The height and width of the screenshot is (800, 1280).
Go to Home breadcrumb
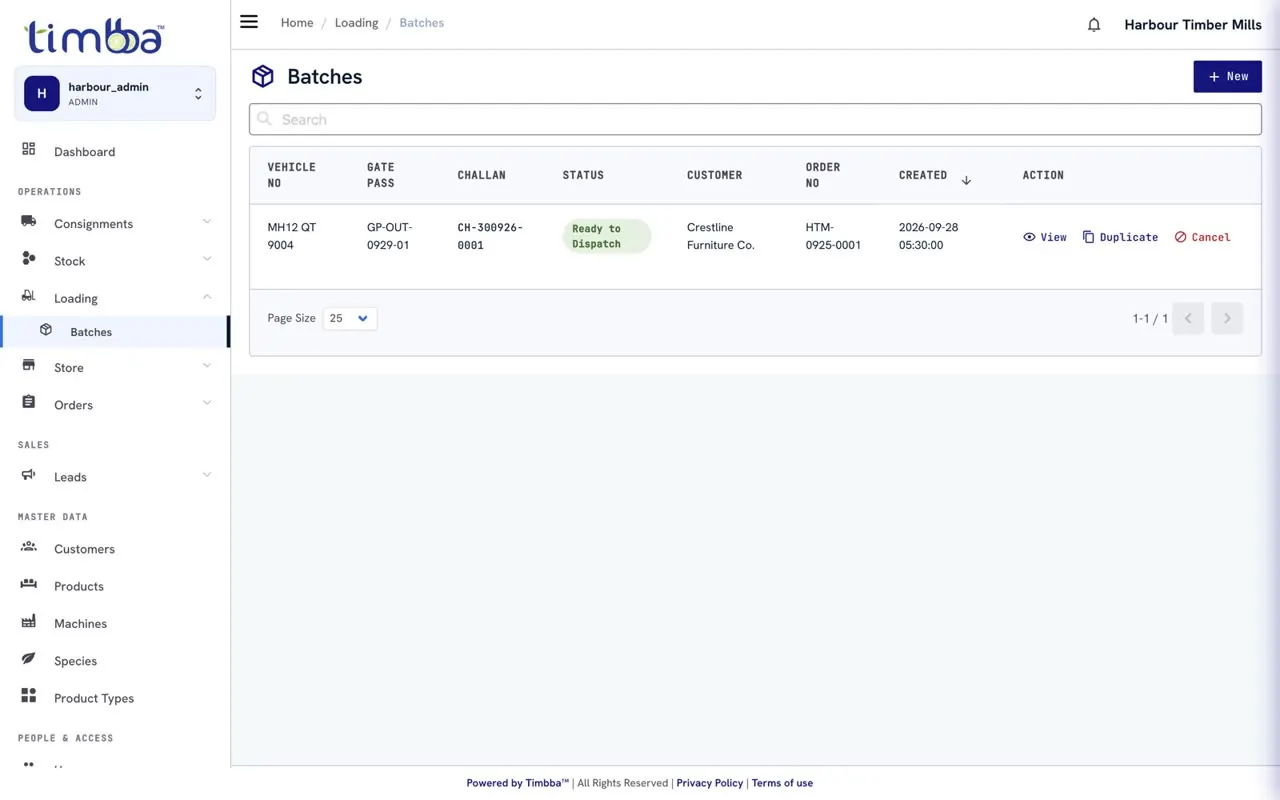coord(297,23)
